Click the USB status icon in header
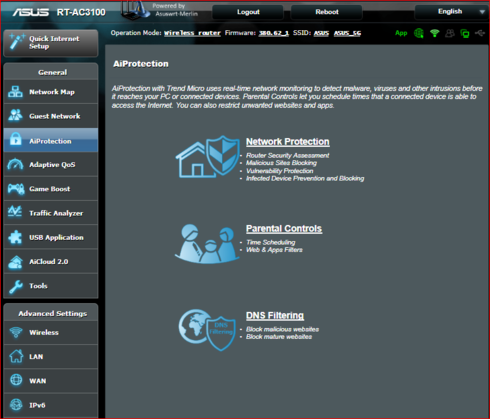Viewport: 490px width, 419px height. tap(480, 33)
